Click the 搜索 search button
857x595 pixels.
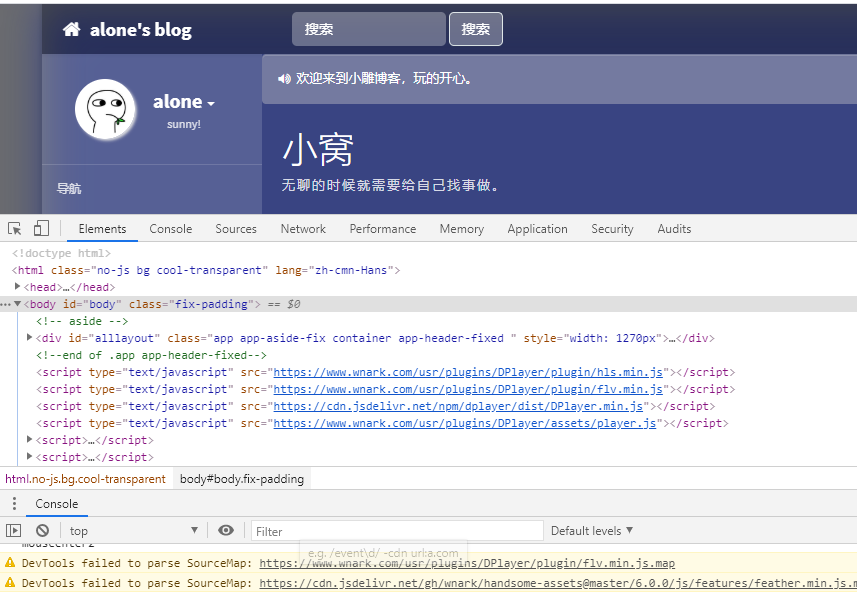point(476,30)
